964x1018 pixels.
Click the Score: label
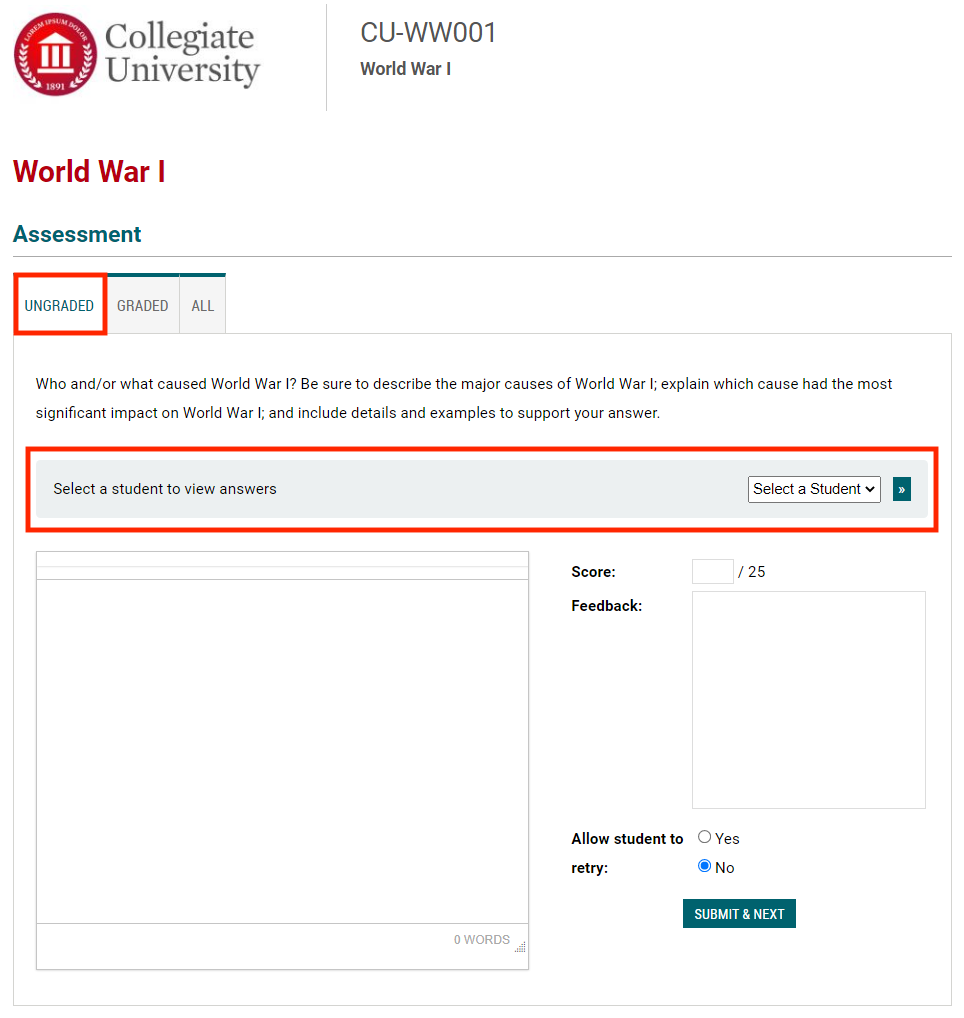pyautogui.click(x=593, y=572)
